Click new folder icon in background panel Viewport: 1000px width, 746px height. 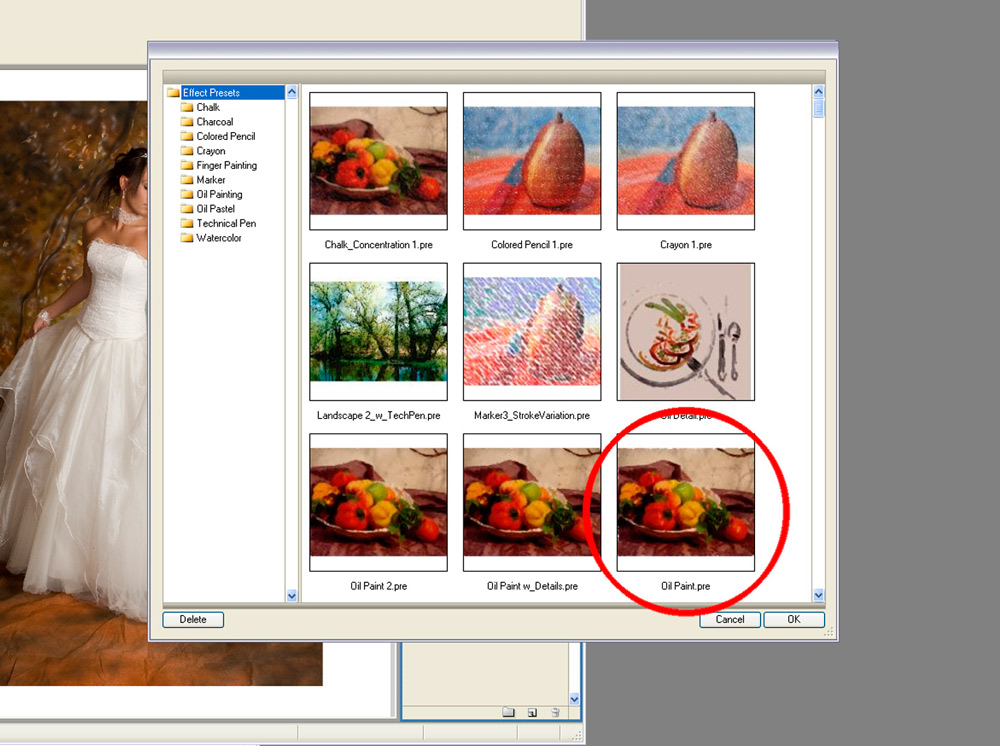[508, 712]
